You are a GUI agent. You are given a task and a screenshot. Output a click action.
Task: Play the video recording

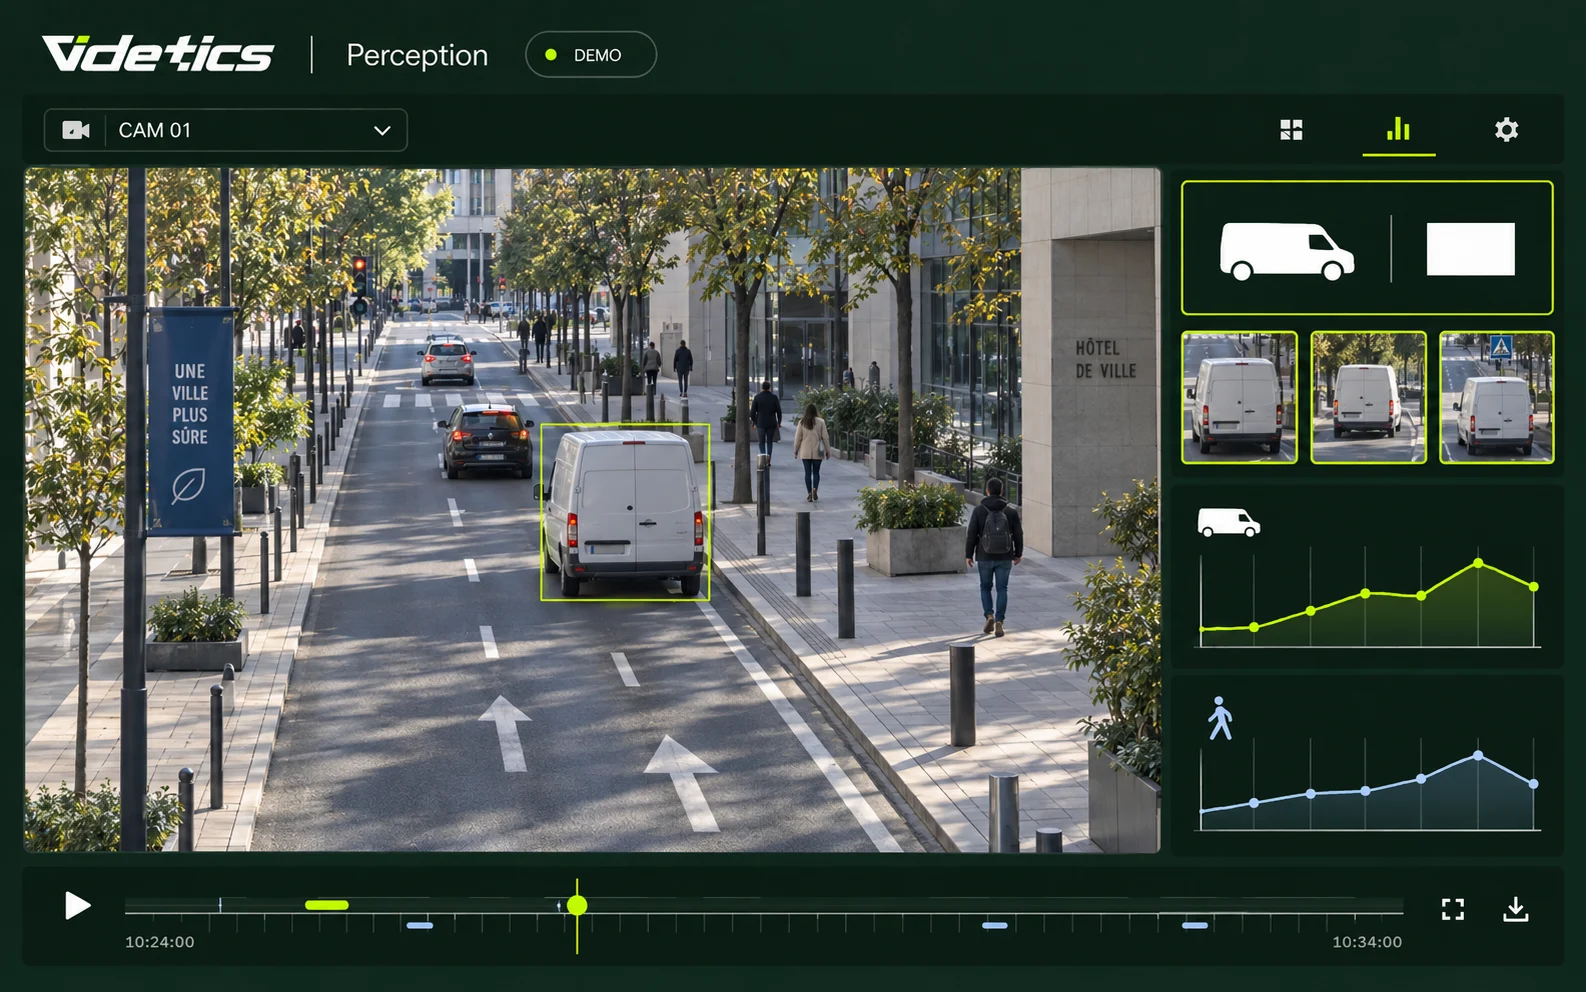77,906
